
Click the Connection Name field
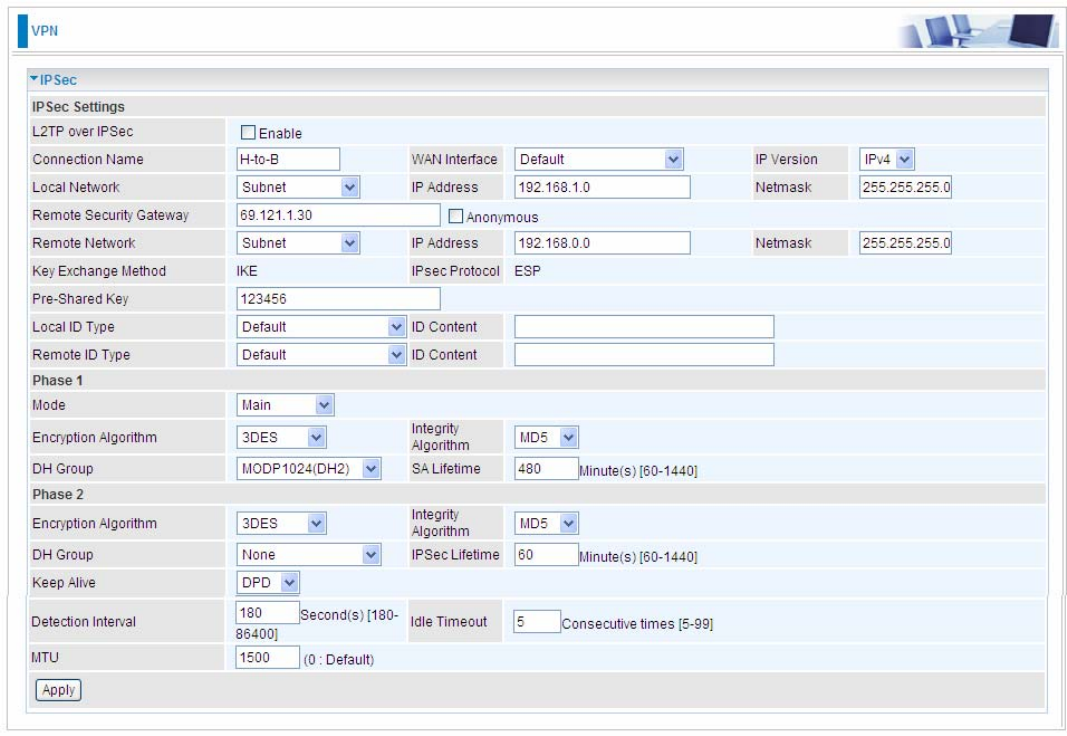pyautogui.click(x=288, y=159)
